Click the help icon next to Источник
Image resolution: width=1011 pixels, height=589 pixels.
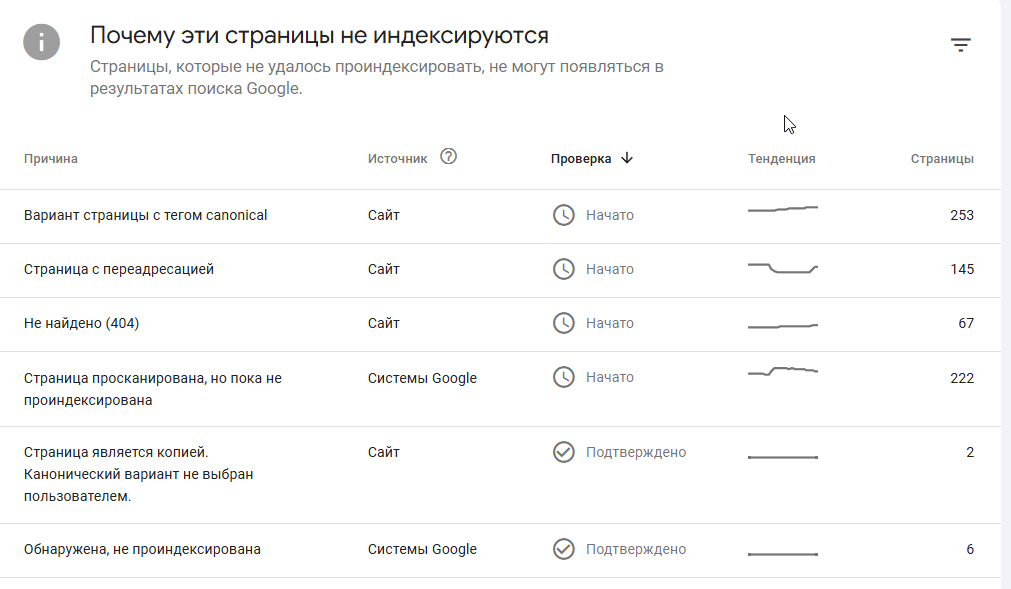(x=448, y=156)
